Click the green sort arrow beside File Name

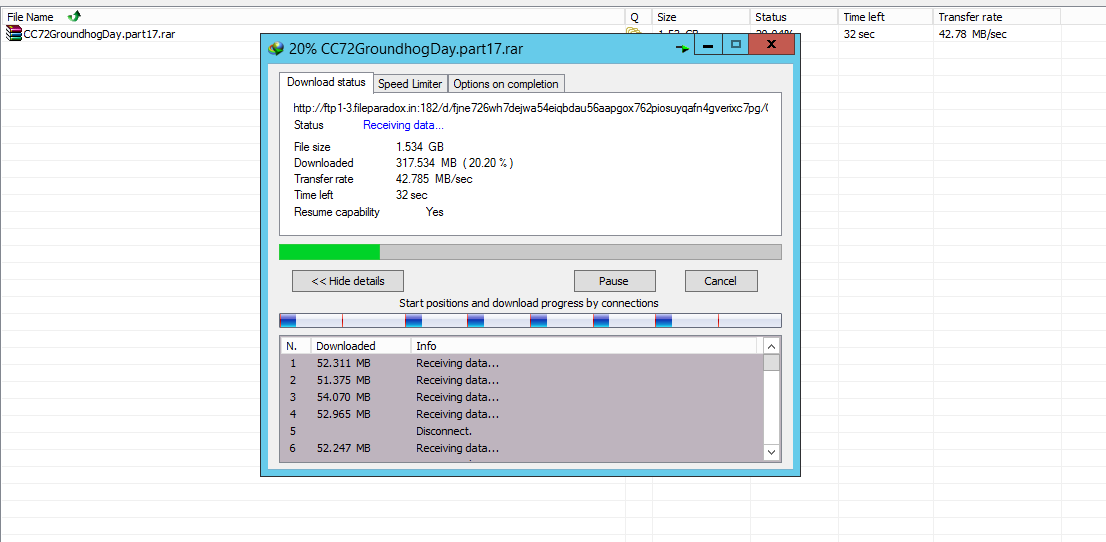[74, 16]
